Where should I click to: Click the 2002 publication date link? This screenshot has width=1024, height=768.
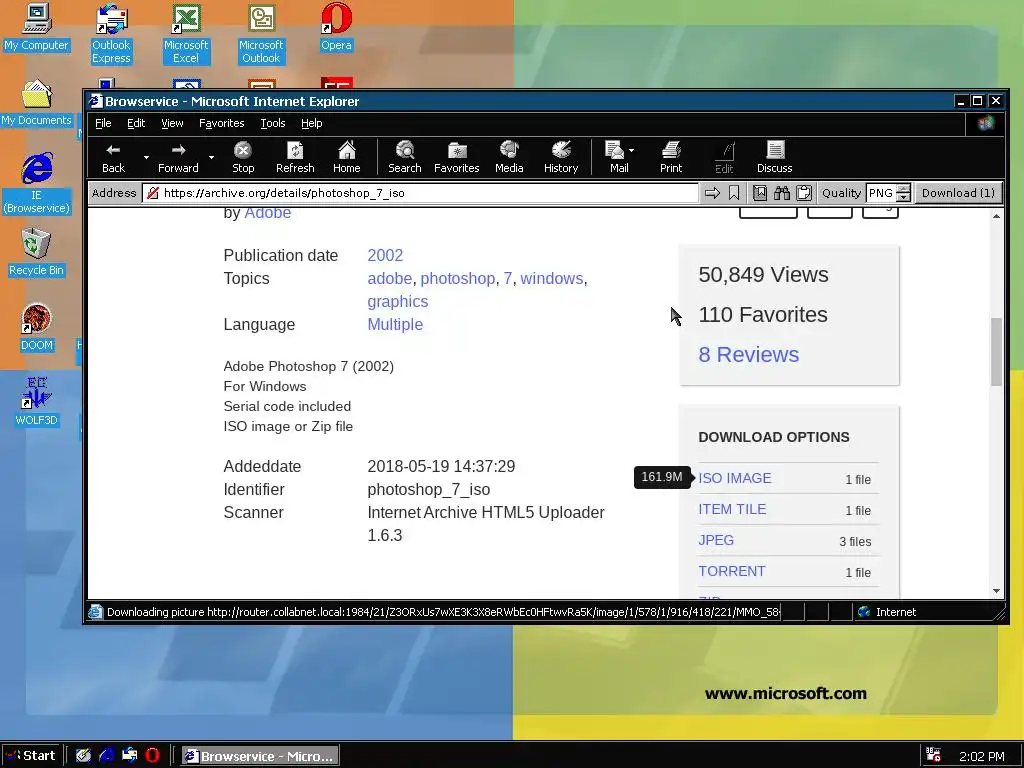click(x=385, y=255)
